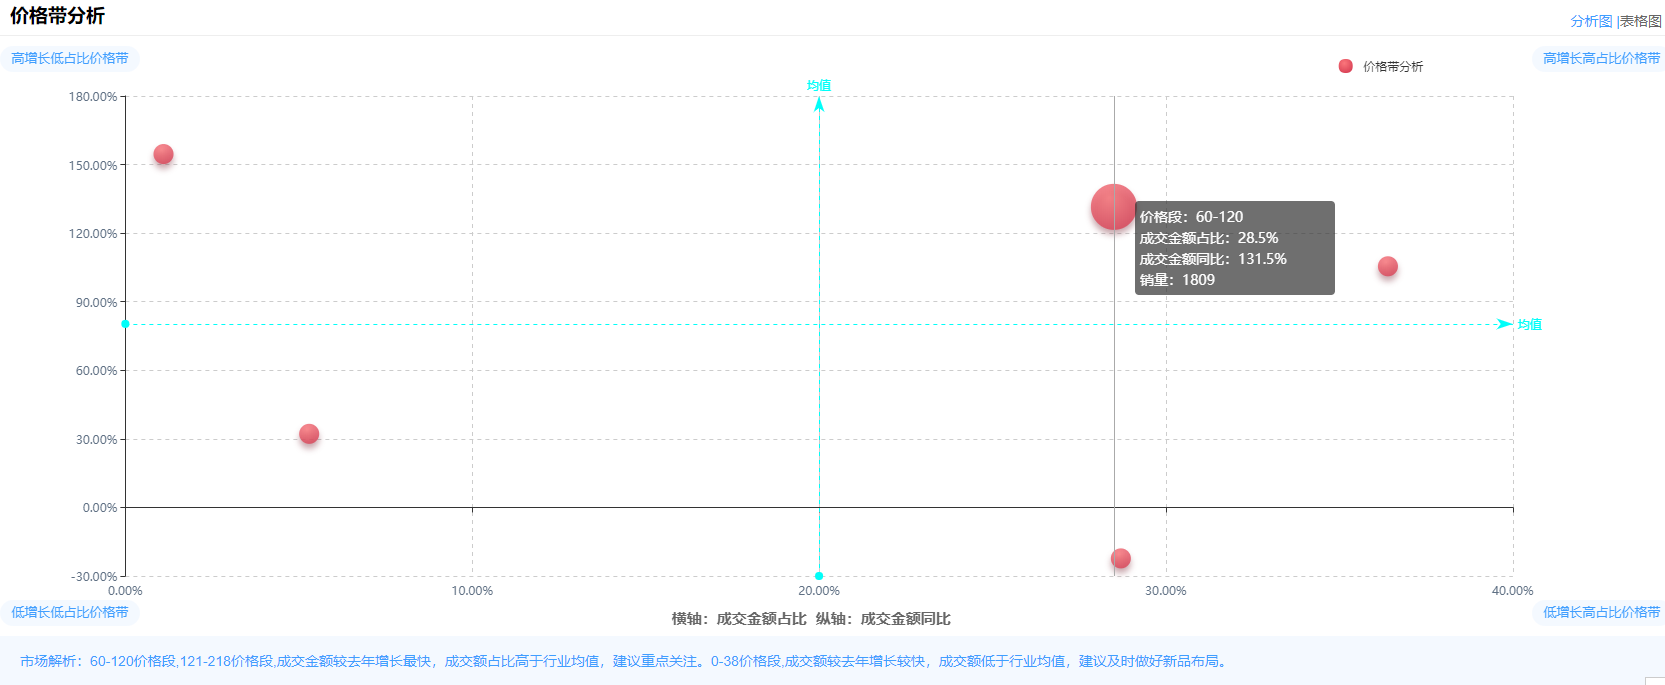
Task: Switch to the 分析图 view
Action: (1590, 21)
